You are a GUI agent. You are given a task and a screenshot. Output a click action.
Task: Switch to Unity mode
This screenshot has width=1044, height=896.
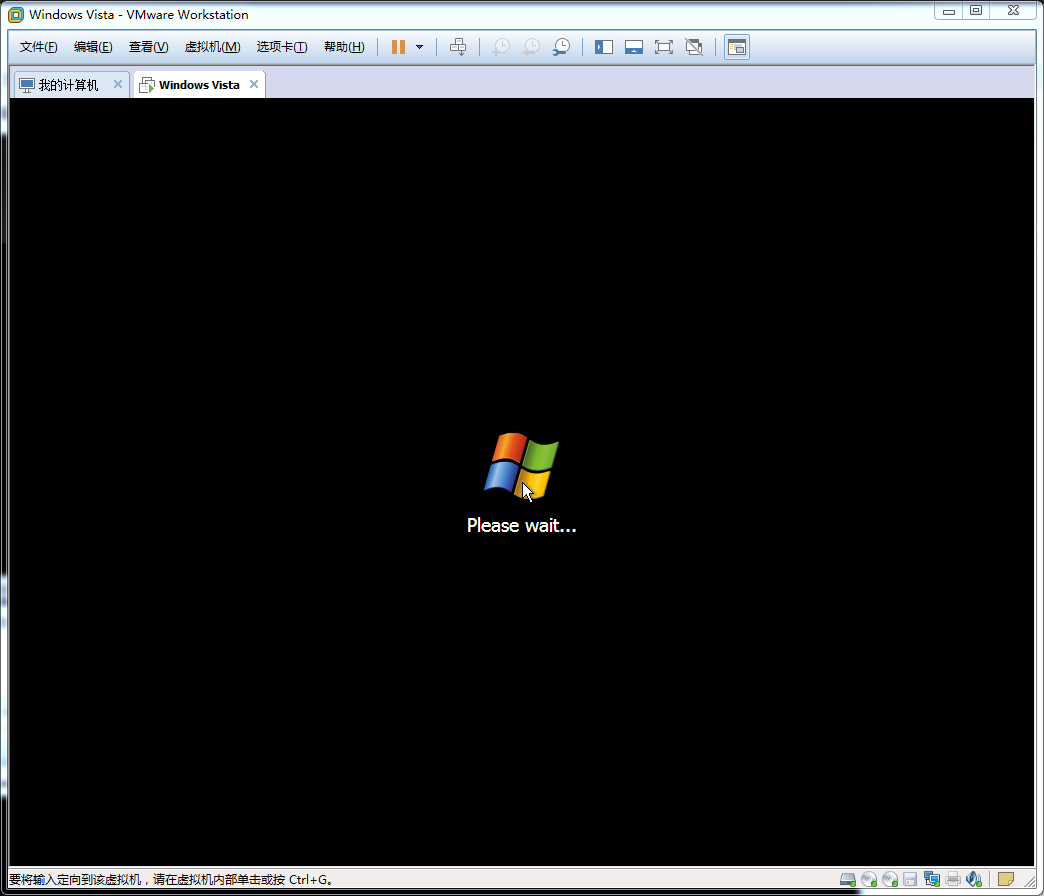pyautogui.click(x=694, y=47)
